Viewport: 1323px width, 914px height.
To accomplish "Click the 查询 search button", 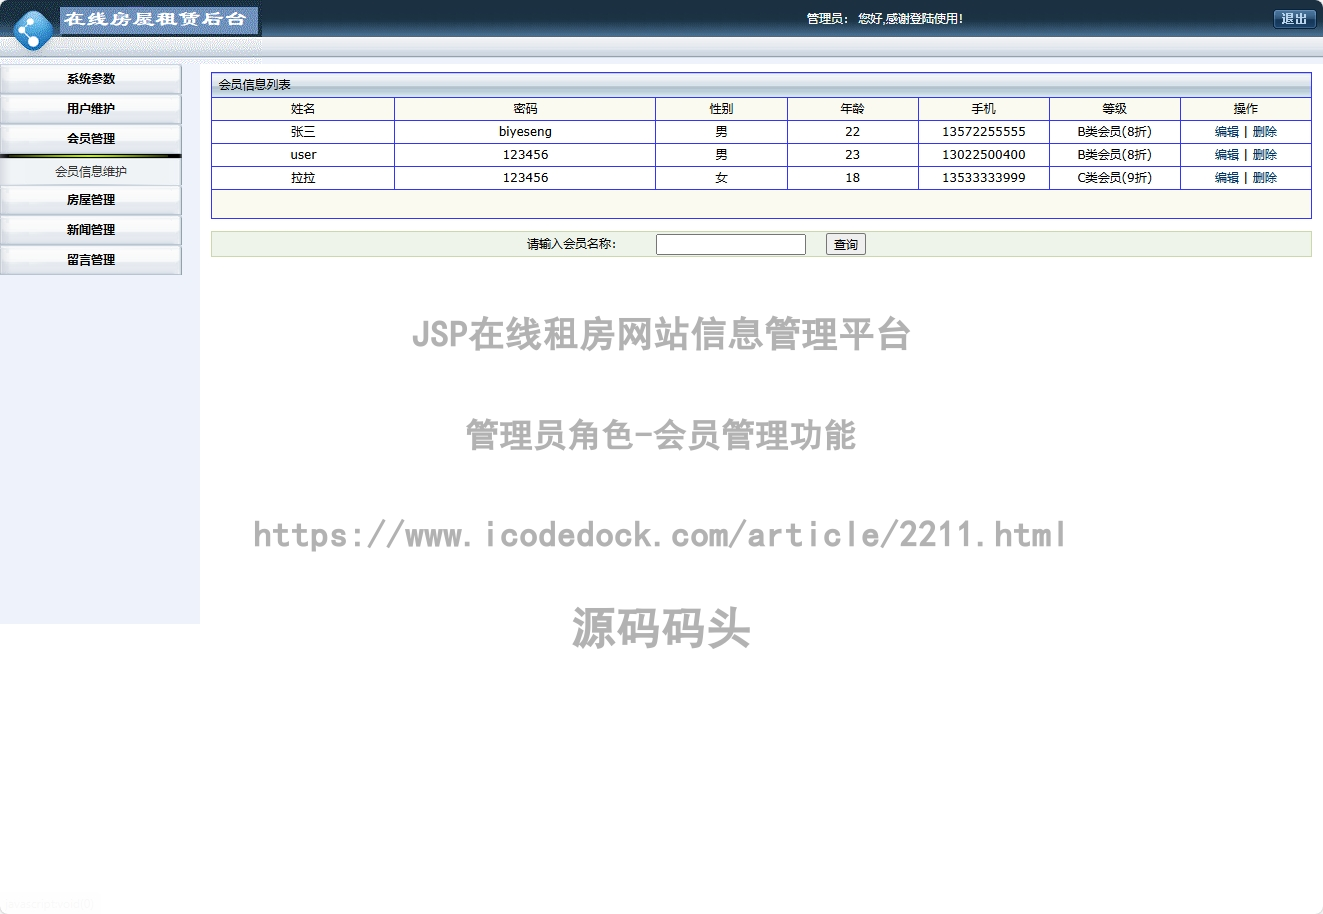I will pos(846,244).
